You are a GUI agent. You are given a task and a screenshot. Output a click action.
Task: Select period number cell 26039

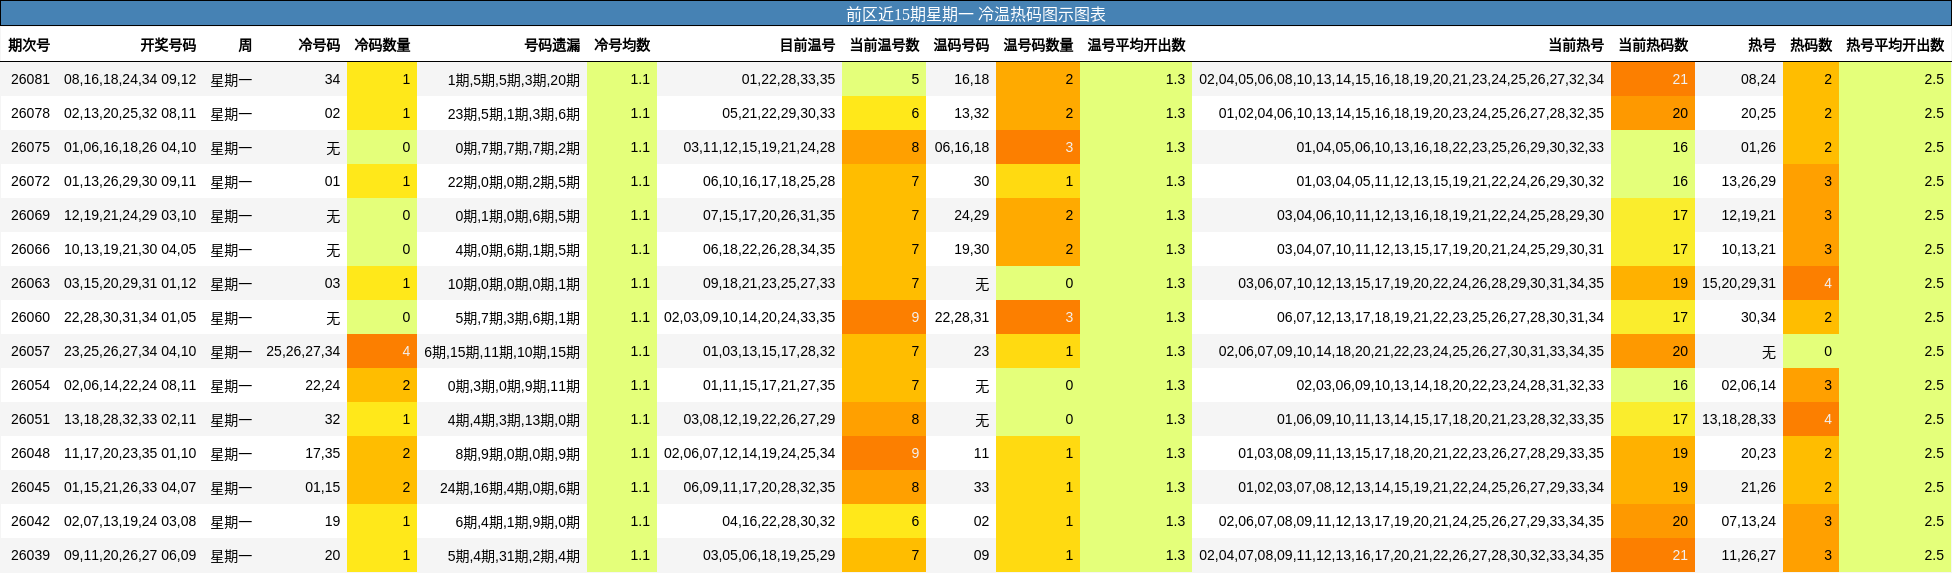[30, 555]
